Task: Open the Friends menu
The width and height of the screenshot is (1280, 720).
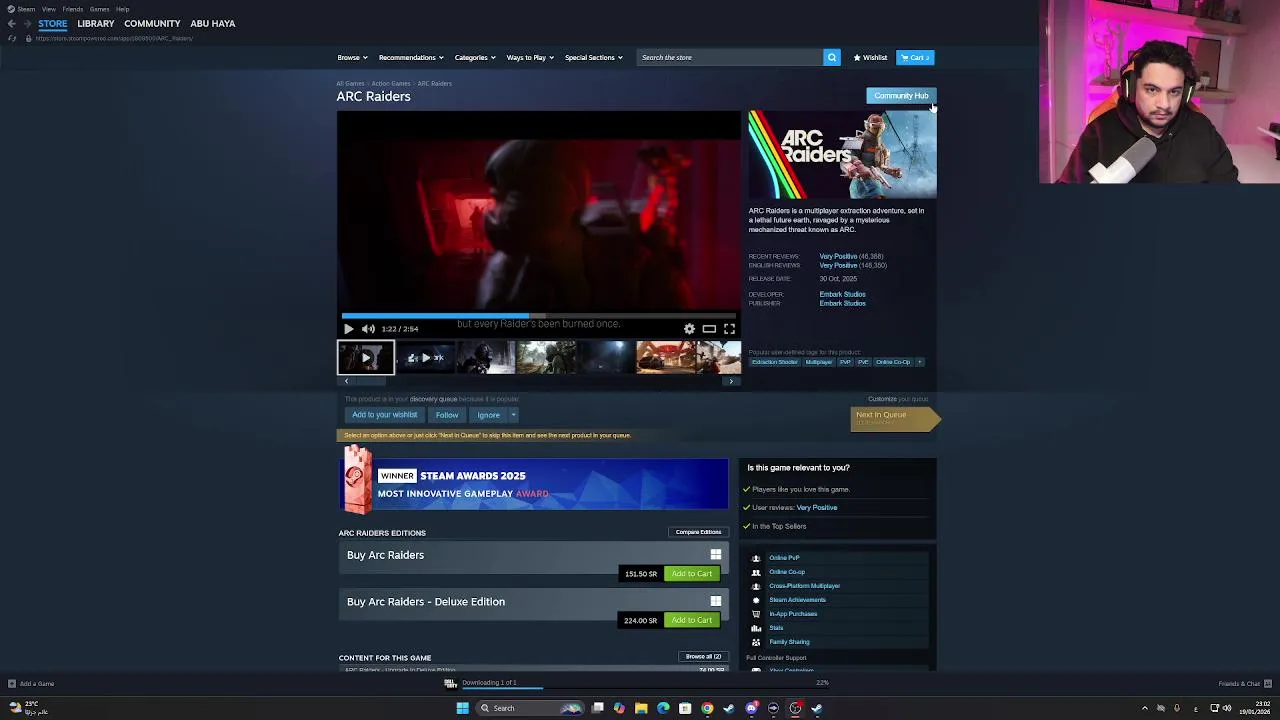Action: pos(73,9)
